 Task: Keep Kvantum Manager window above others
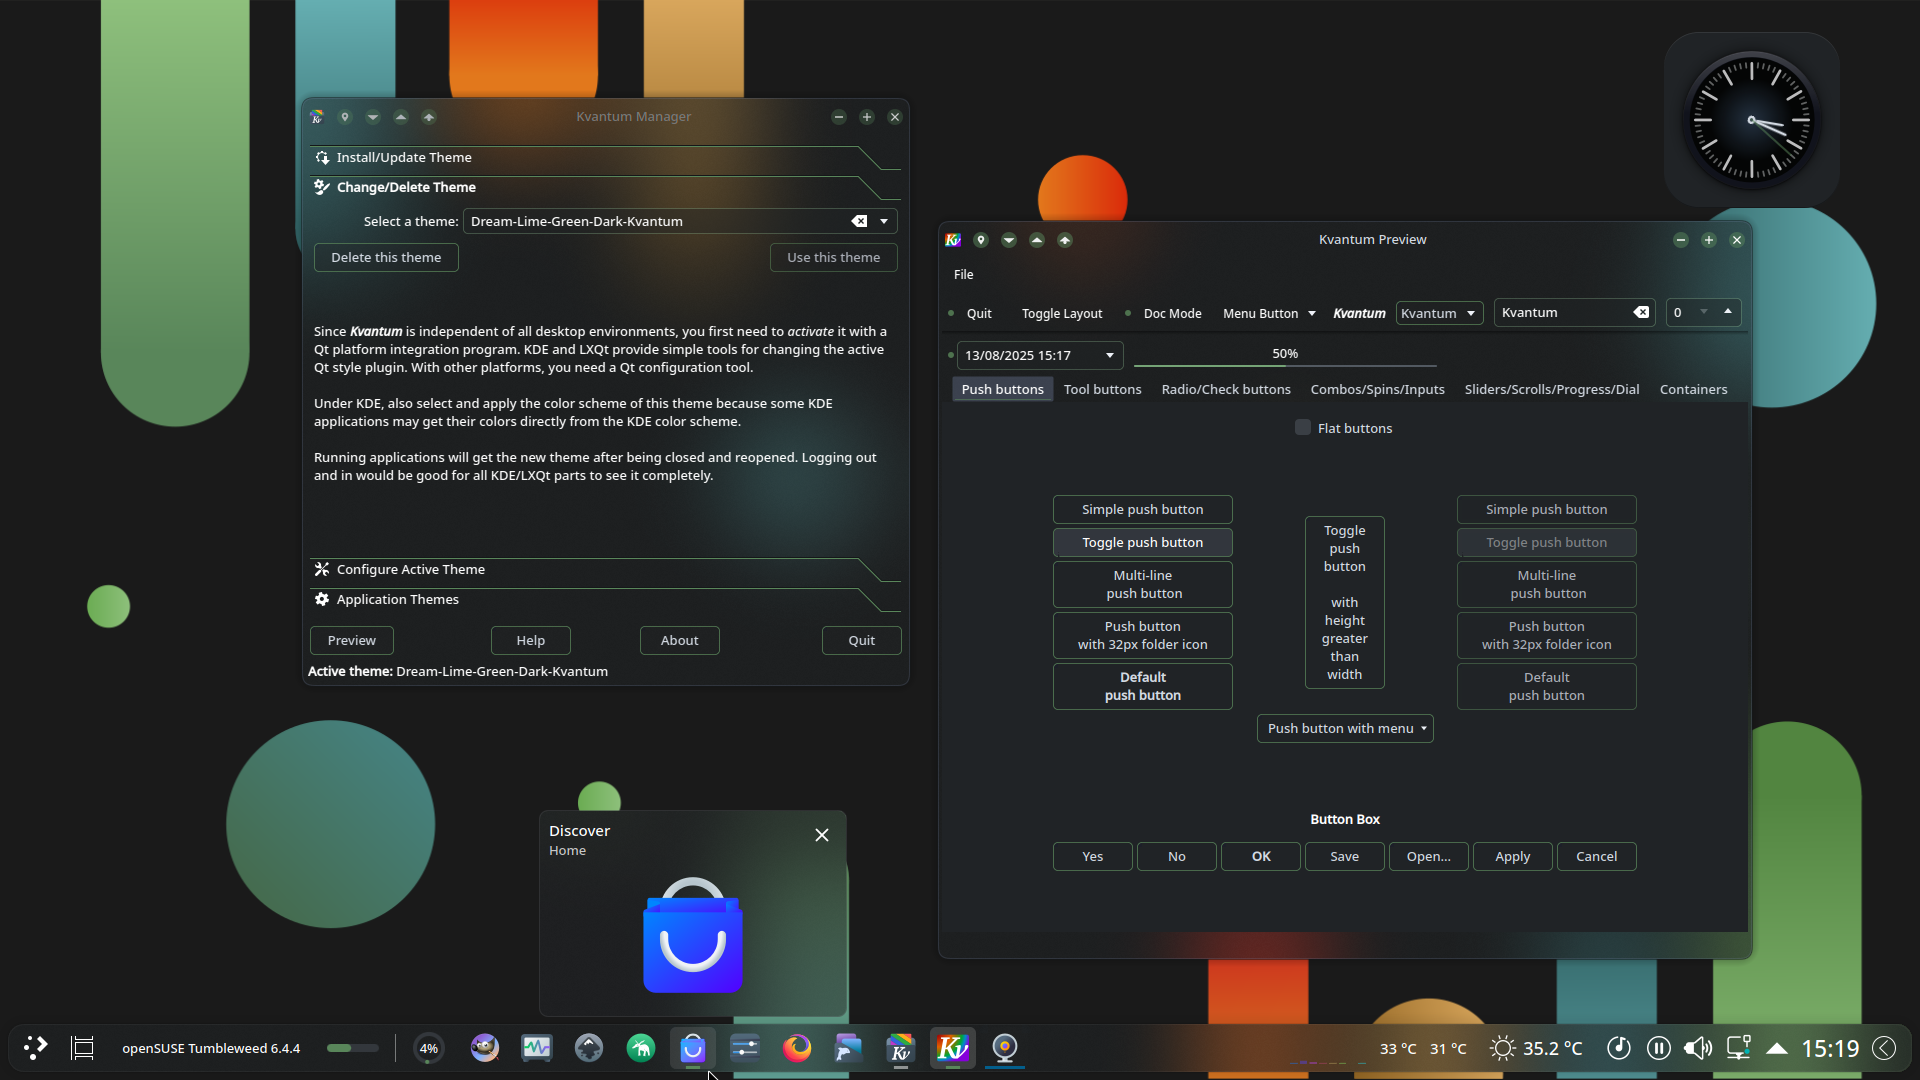[401, 117]
